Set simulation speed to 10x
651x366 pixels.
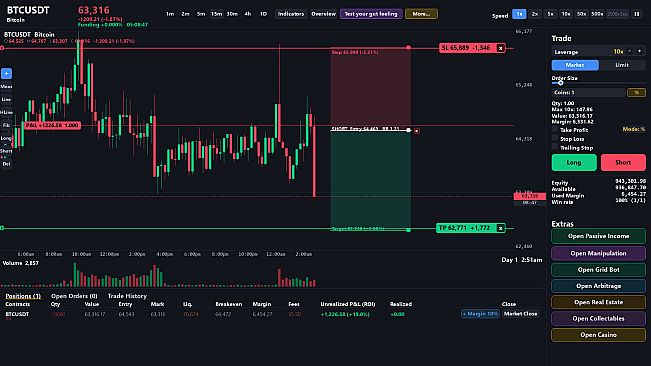(x=566, y=14)
